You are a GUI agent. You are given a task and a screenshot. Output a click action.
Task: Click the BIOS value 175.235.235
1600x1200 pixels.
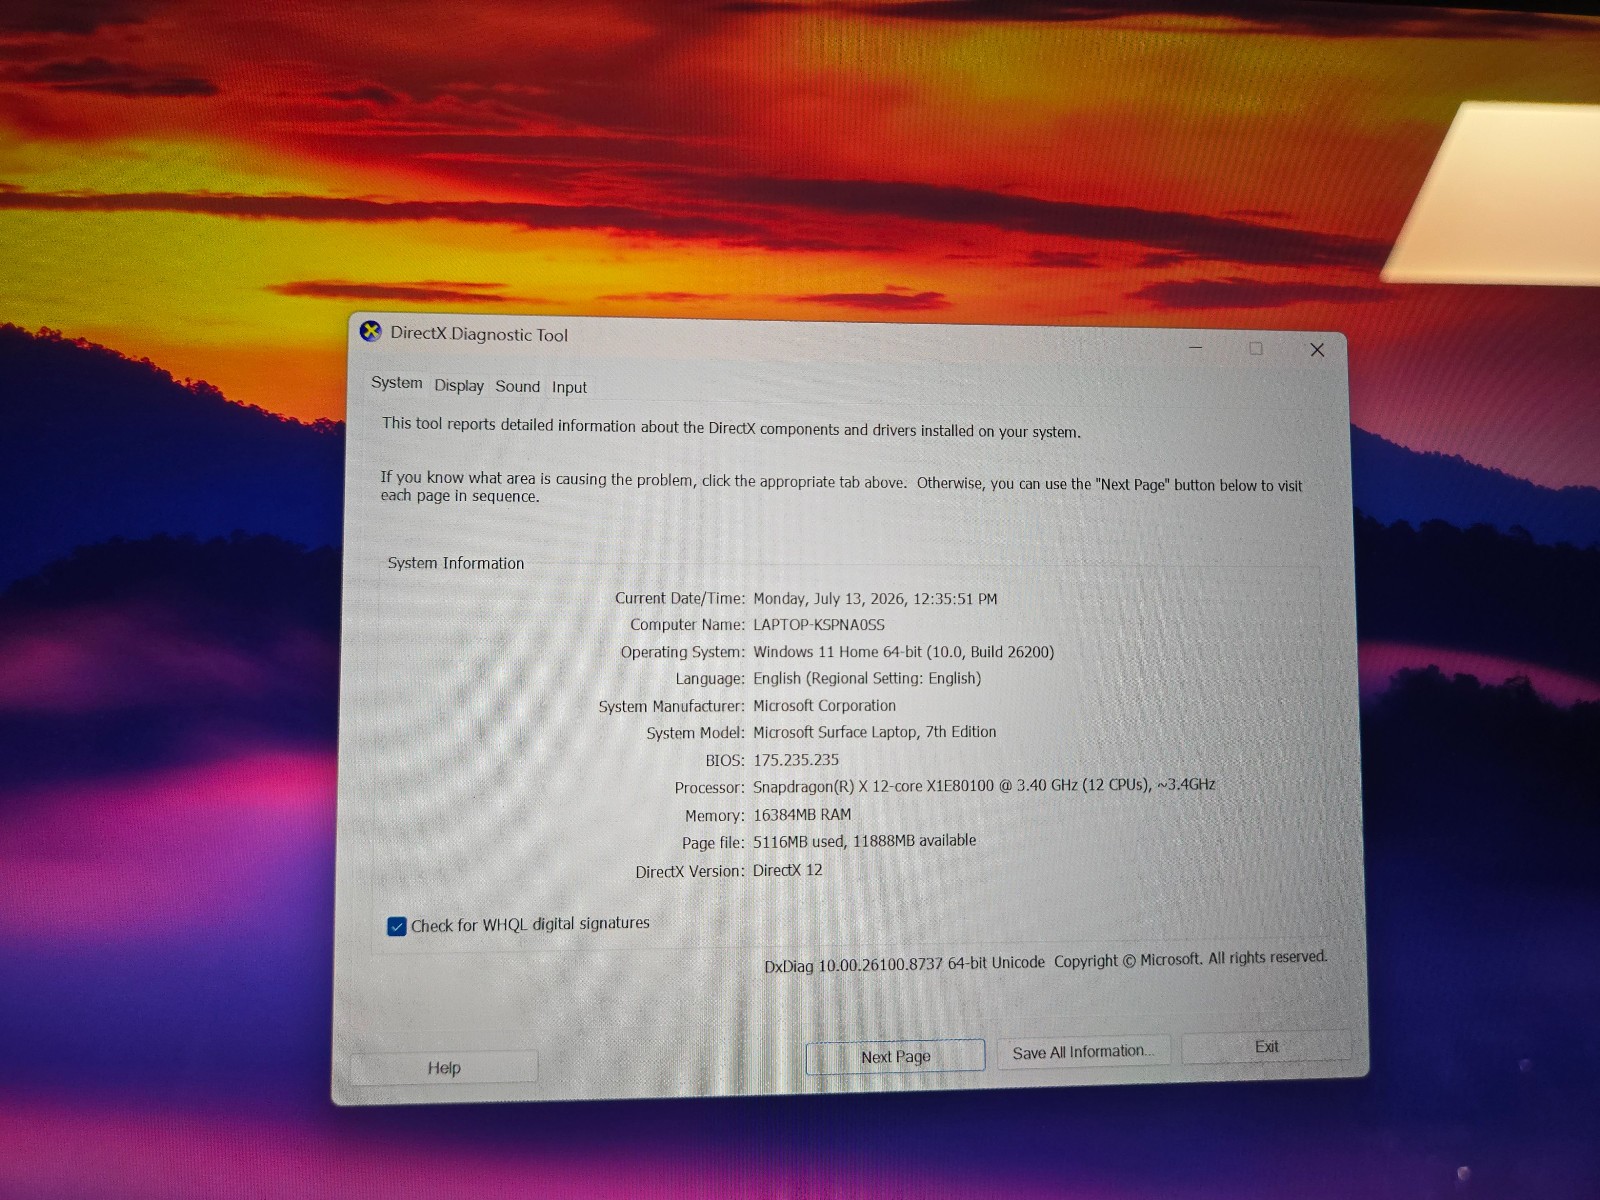coord(796,760)
